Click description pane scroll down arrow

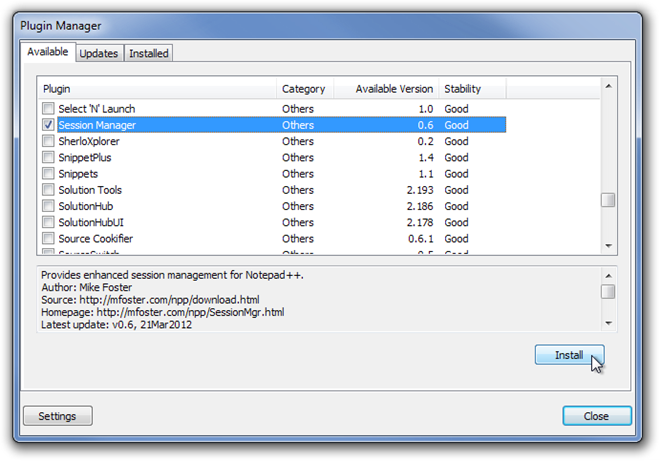click(608, 323)
